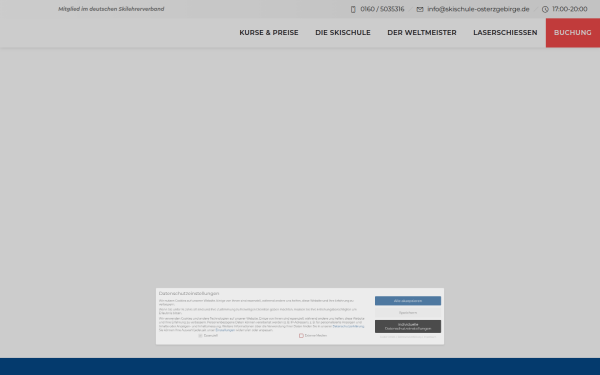
Task: Follow the Einstellungen link in cookie text
Action: pyautogui.click(x=225, y=330)
